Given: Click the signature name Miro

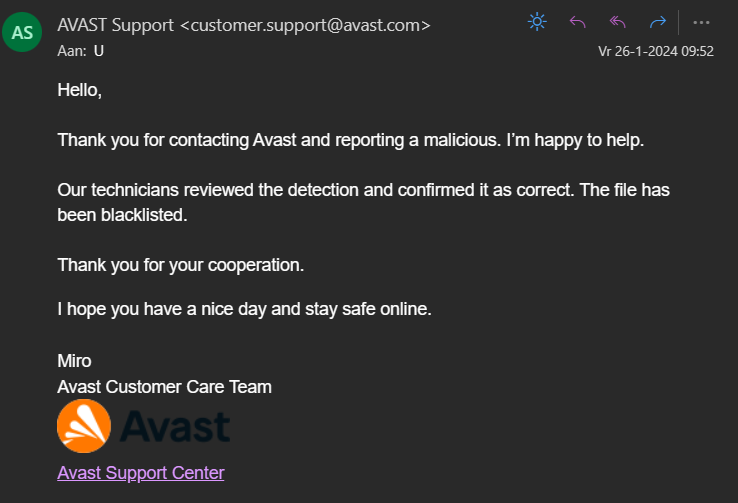Looking at the screenshot, I should [x=74, y=361].
